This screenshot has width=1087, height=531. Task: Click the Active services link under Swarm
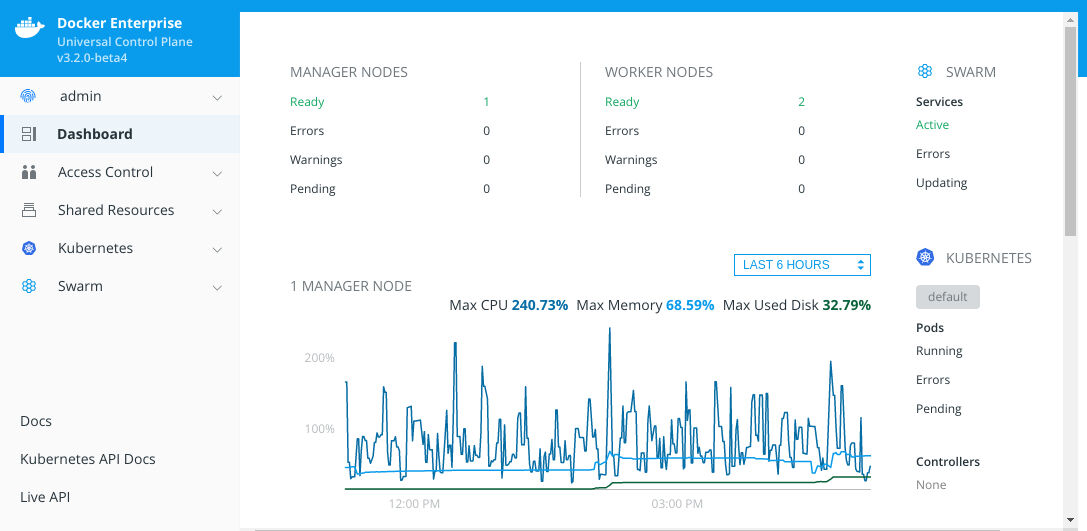tap(932, 125)
